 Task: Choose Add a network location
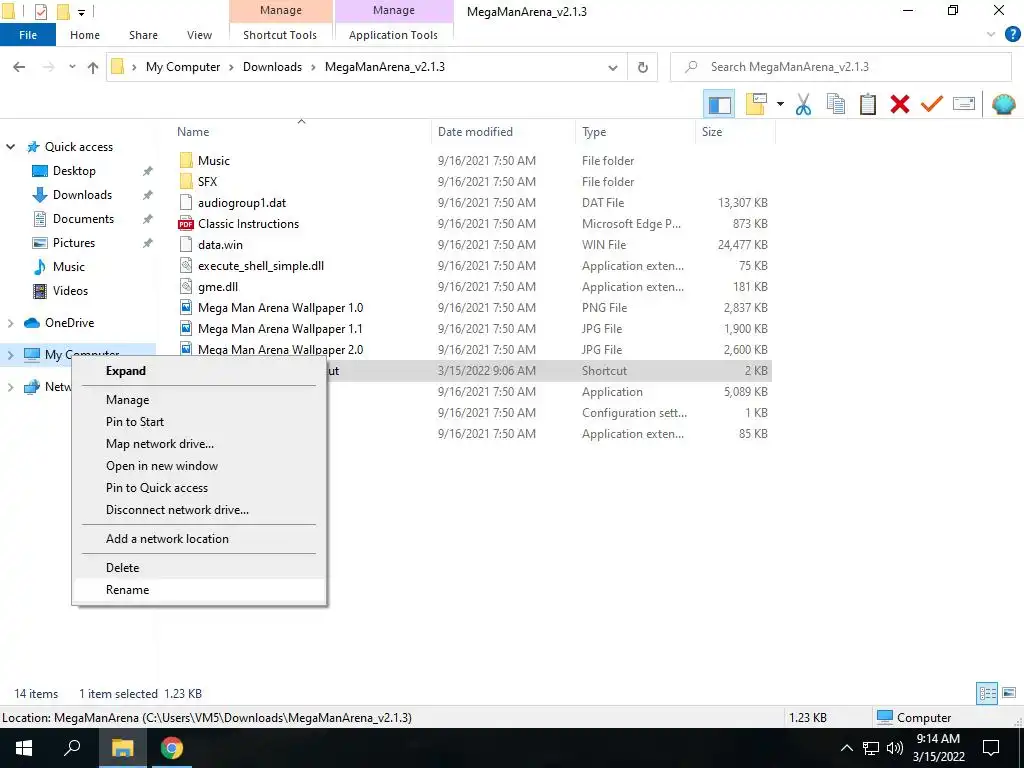pyautogui.click(x=199, y=539)
